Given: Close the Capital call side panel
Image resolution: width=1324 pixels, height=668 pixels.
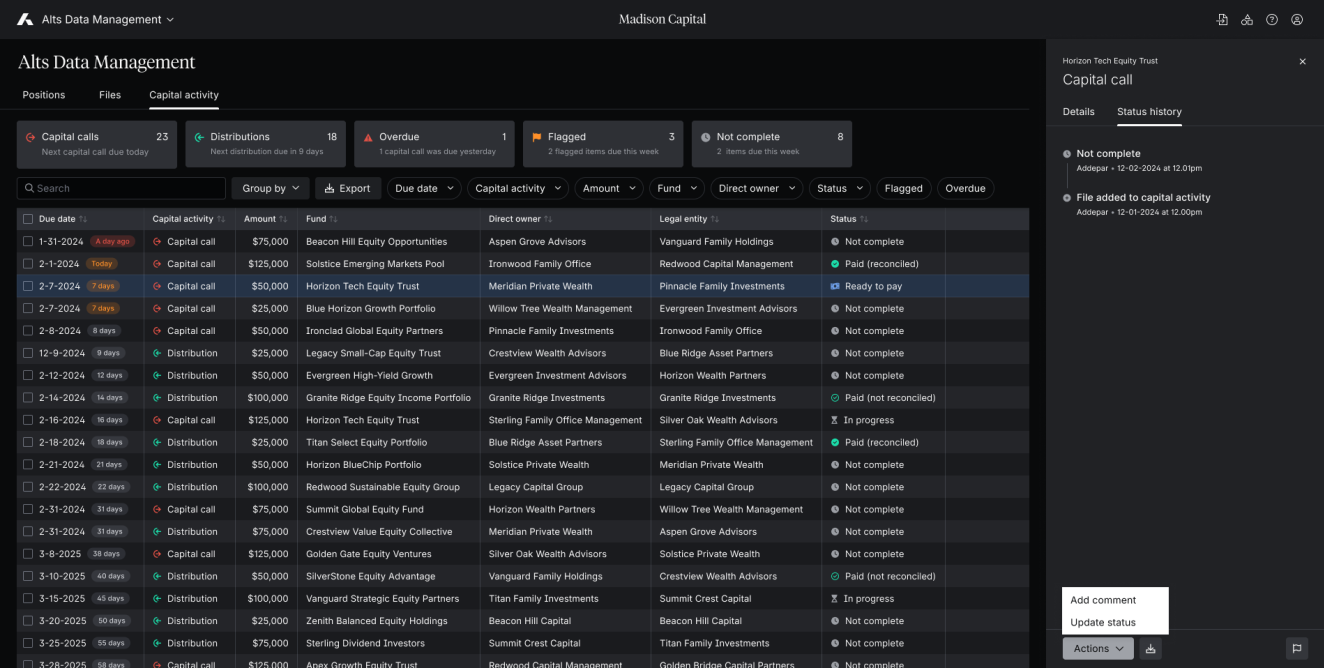Looking at the screenshot, I should tap(1302, 62).
